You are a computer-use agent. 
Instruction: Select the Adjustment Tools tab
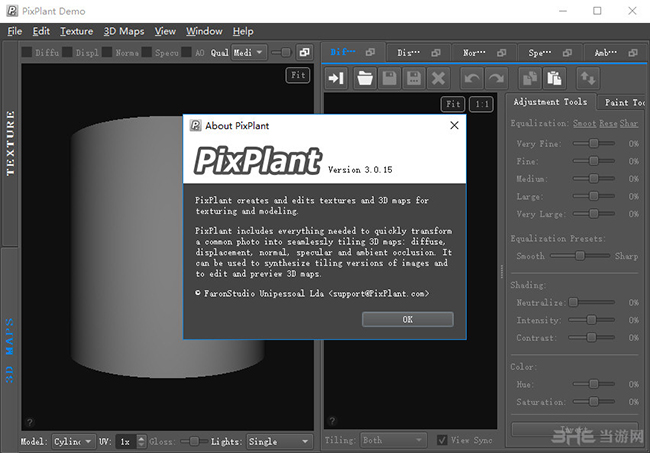point(550,102)
